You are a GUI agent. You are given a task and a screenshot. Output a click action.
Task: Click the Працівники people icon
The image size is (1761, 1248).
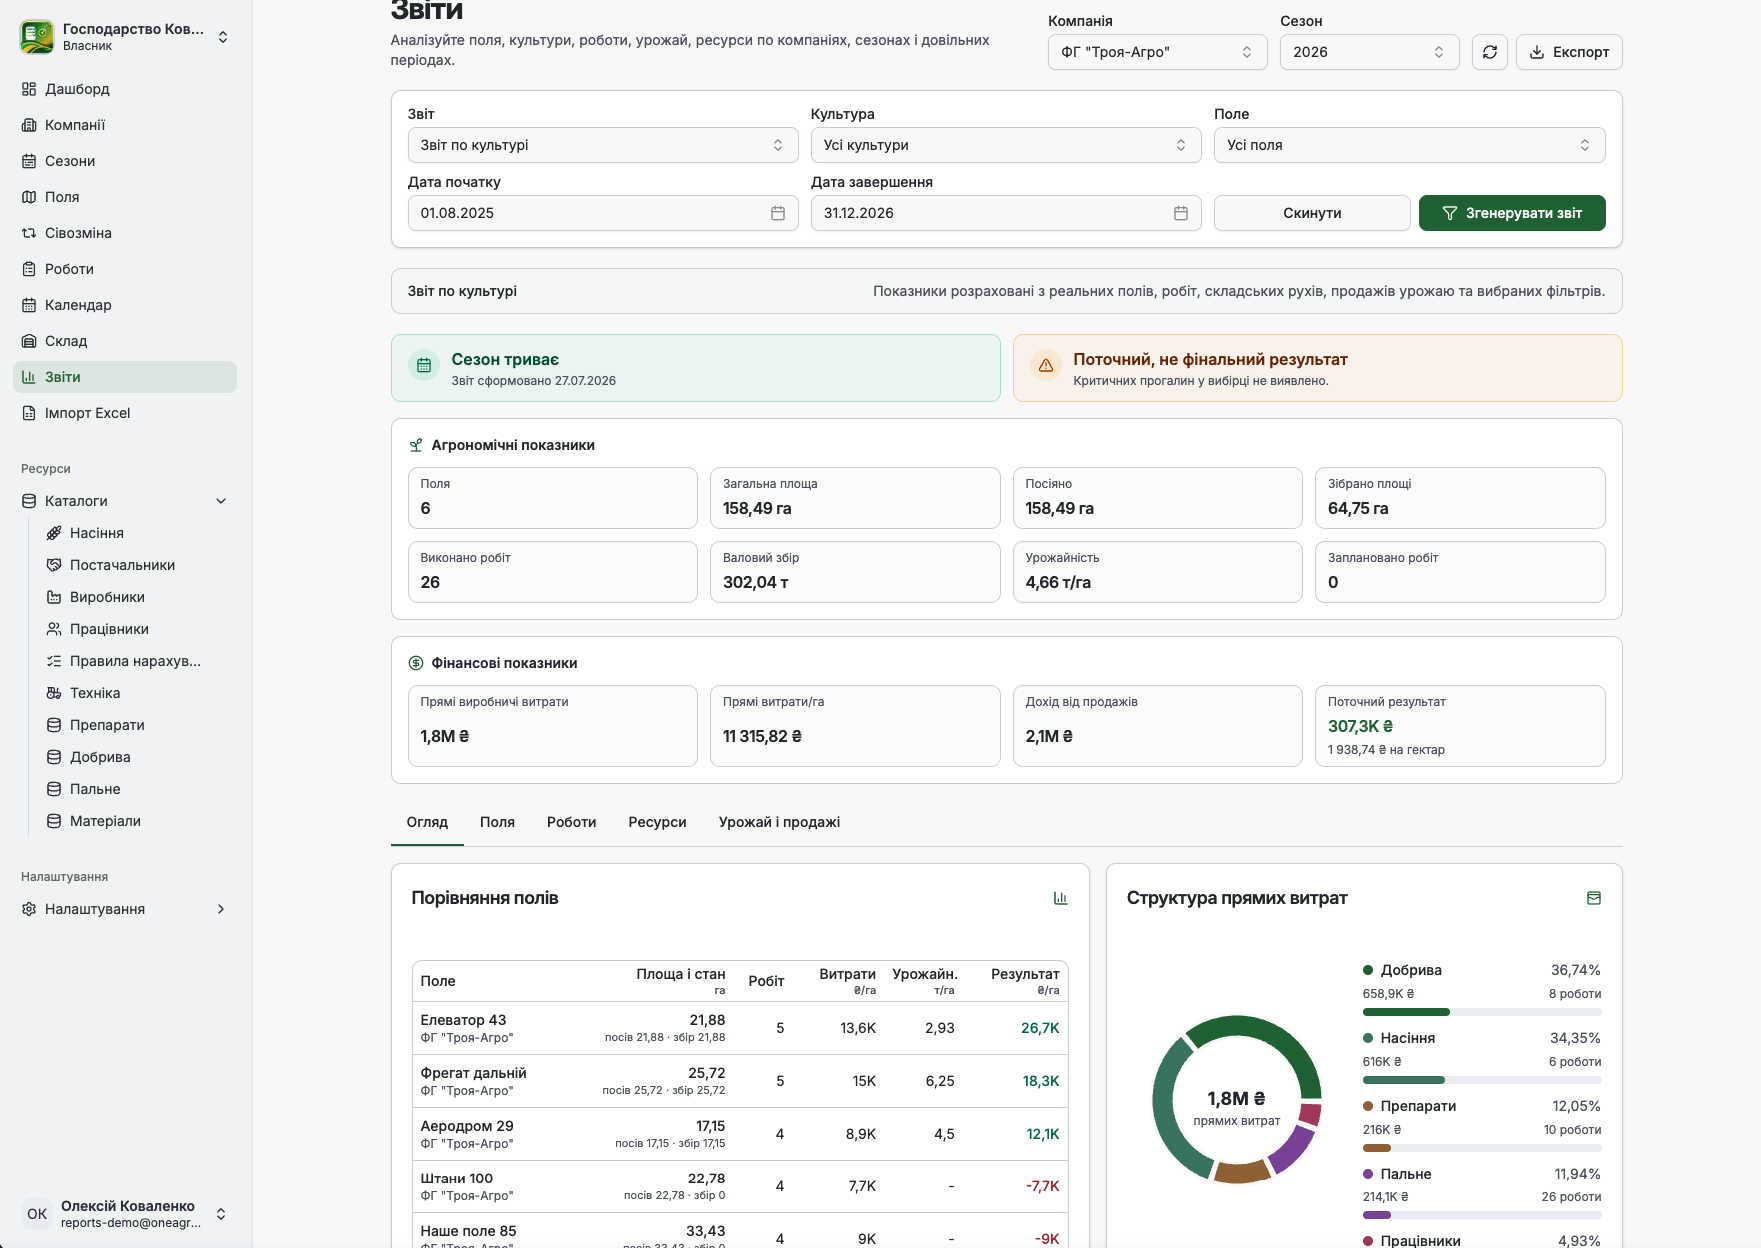click(x=54, y=629)
